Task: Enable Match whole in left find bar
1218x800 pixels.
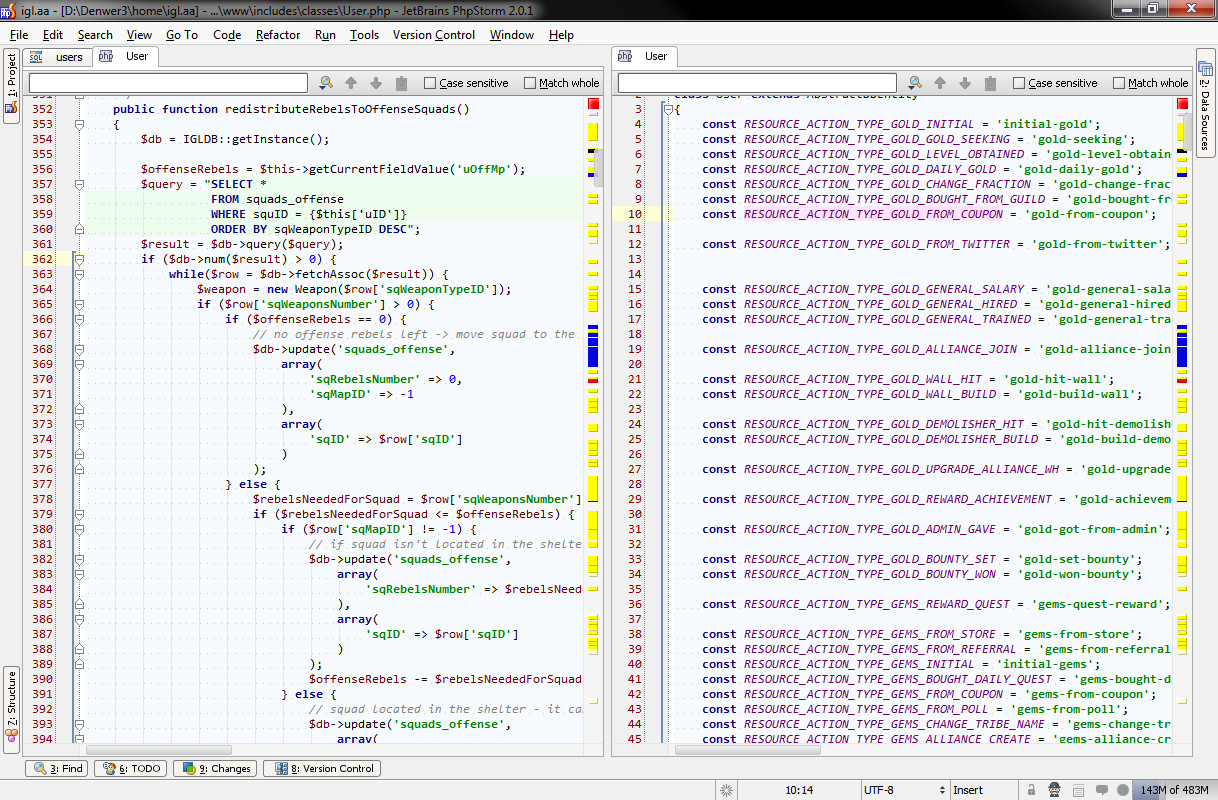Action: pos(530,83)
